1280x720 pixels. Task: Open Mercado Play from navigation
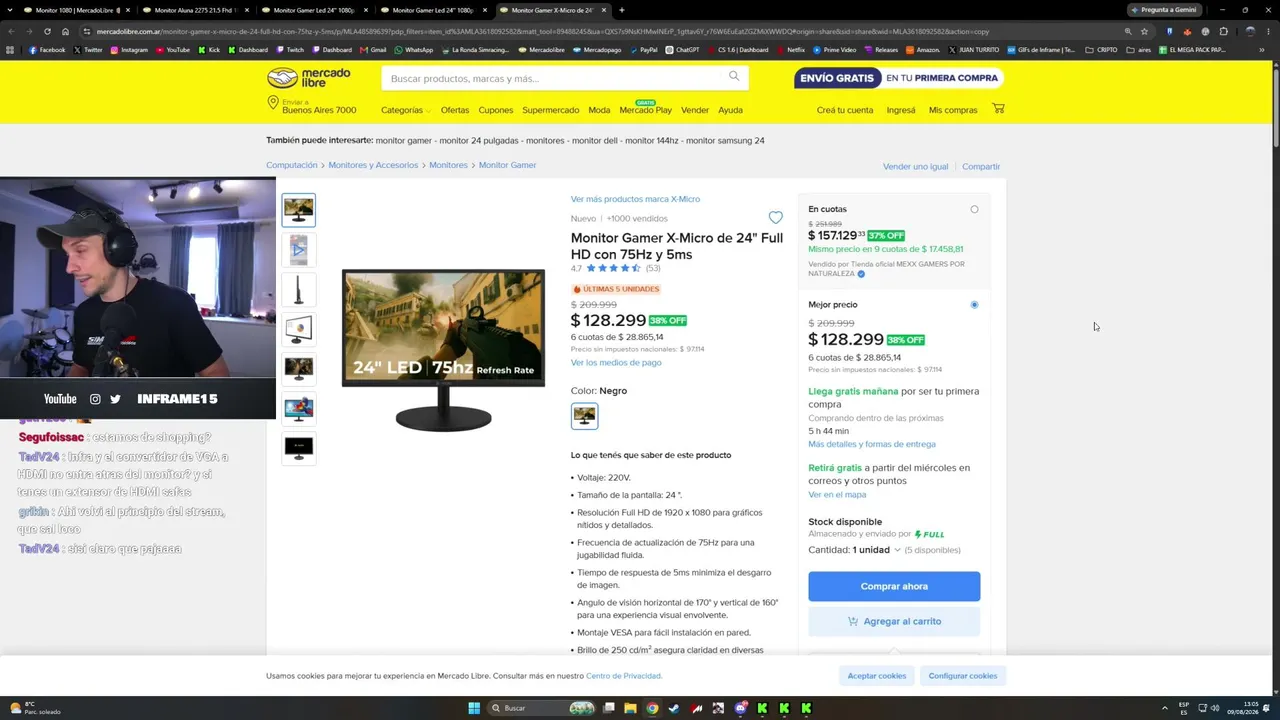click(646, 109)
